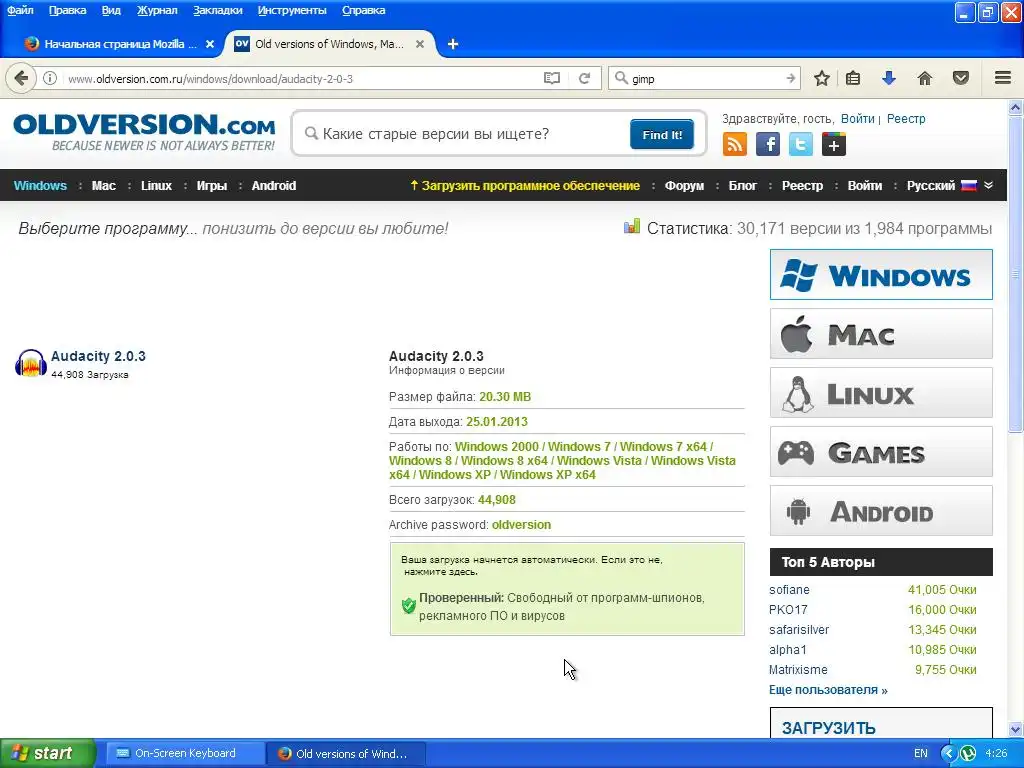Image resolution: width=1024 pixels, height=768 pixels.
Task: Save page to Pocket icon
Action: tap(961, 78)
